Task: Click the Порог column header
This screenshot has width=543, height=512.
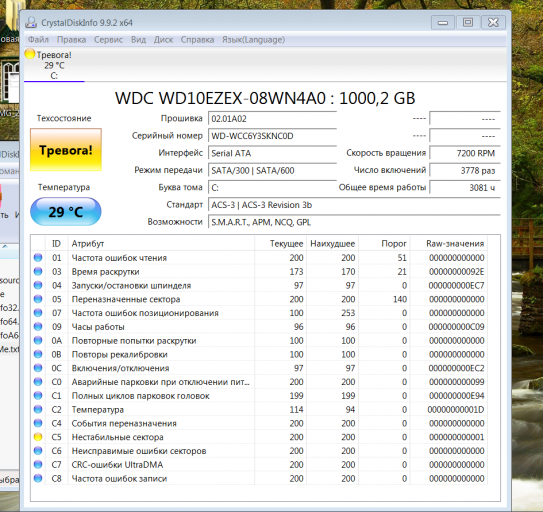Action: (384, 244)
